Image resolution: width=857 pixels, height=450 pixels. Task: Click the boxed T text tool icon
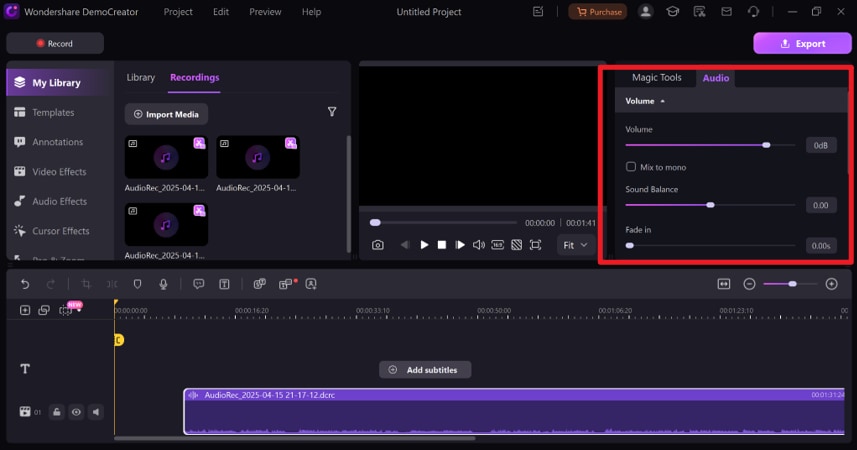click(x=224, y=284)
